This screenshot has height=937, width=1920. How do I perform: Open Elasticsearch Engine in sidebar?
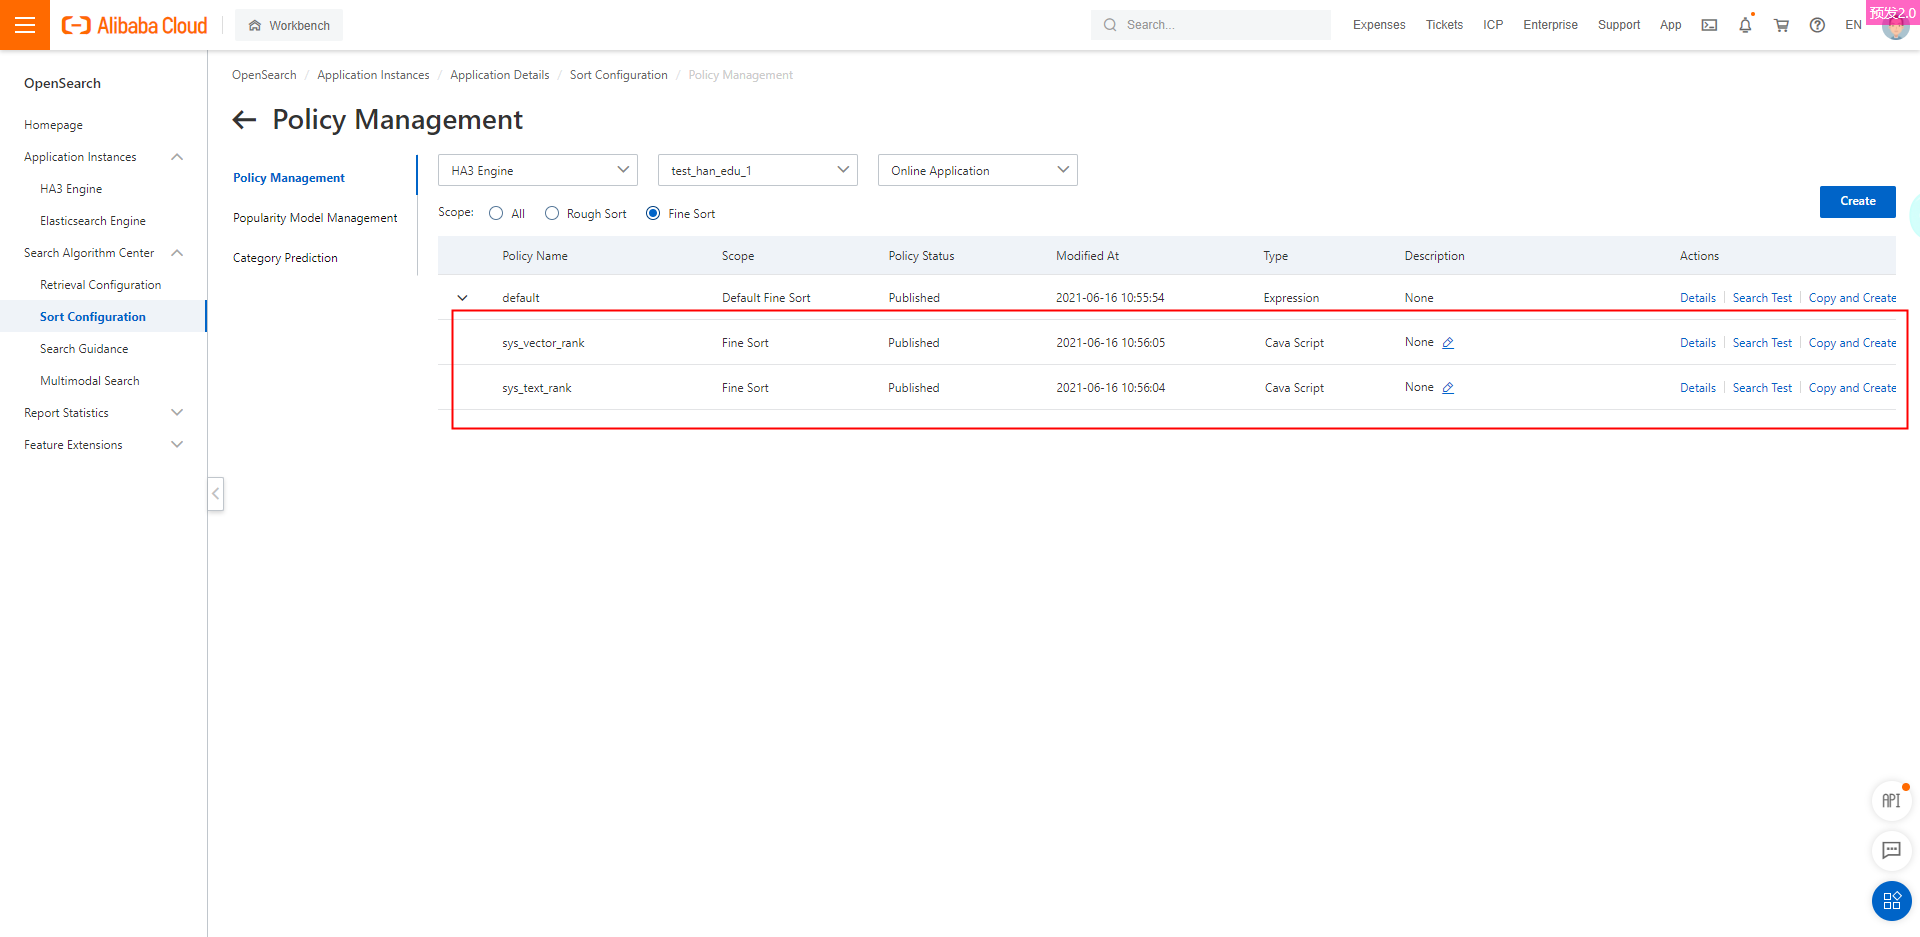coord(93,221)
